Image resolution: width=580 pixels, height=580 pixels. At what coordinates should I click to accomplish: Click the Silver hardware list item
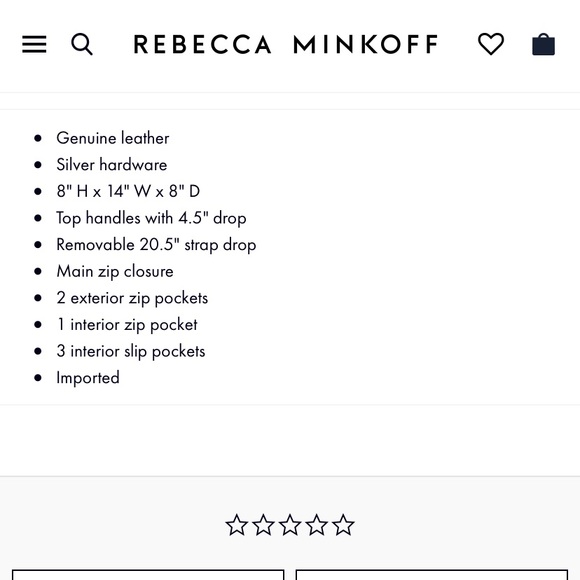click(112, 165)
